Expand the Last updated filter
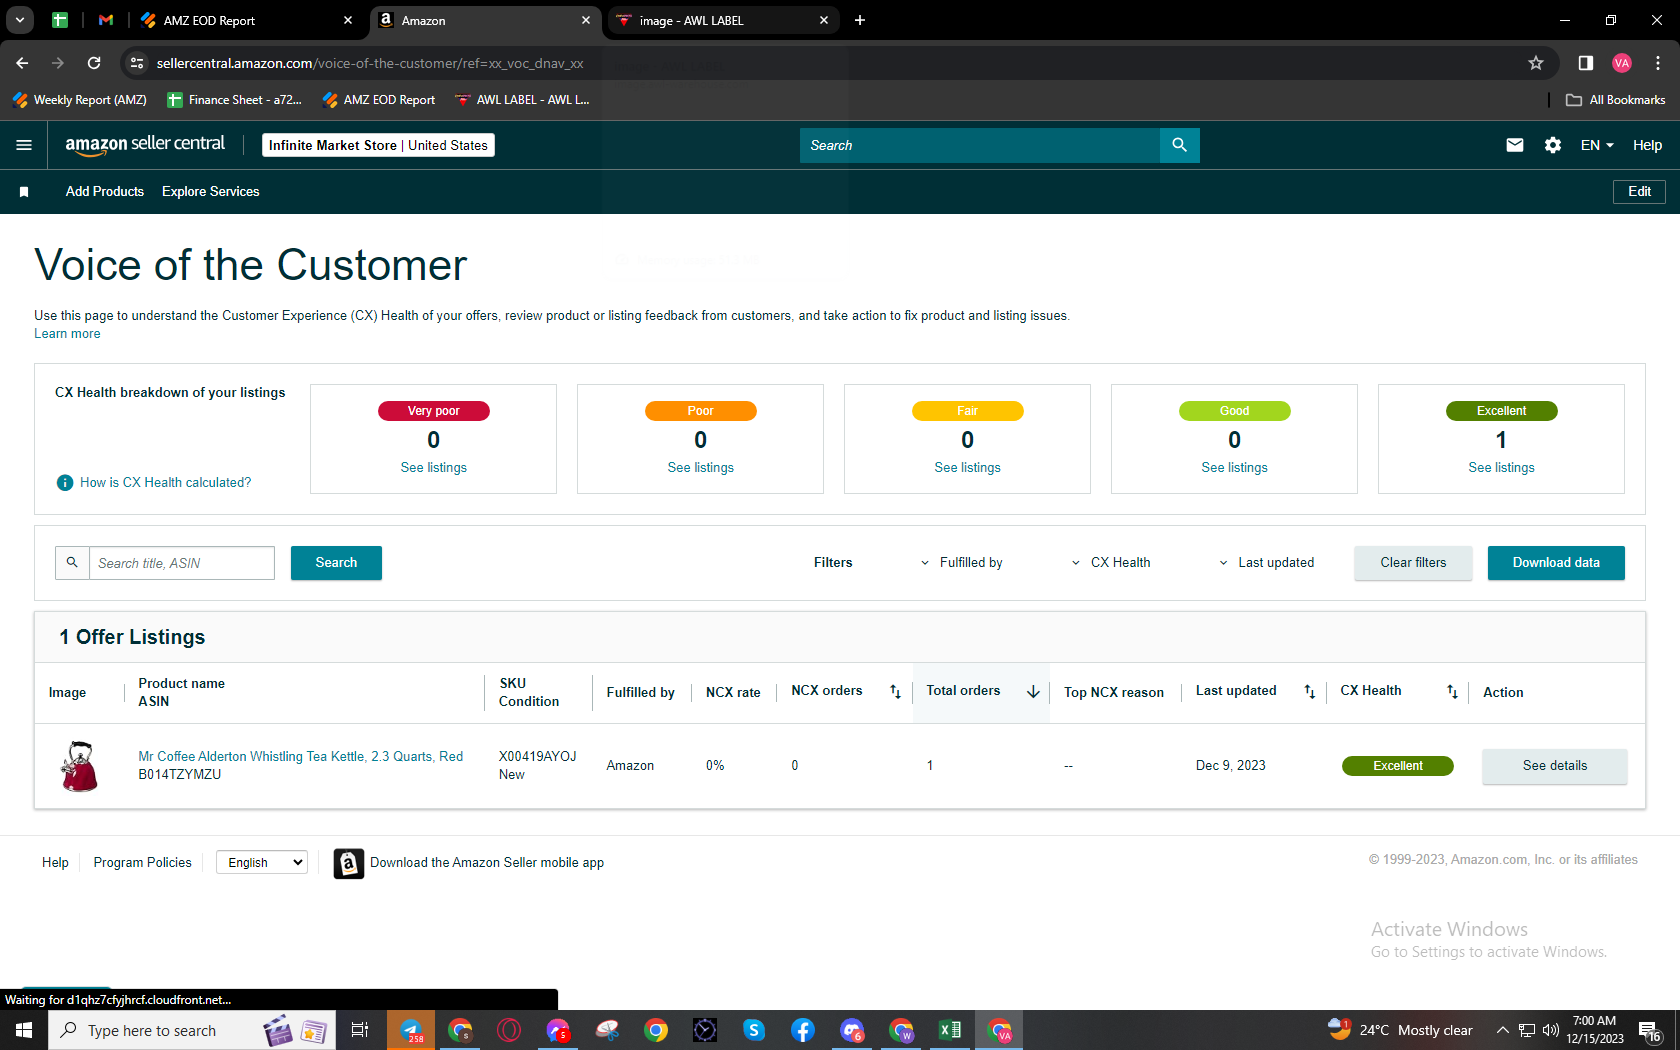The image size is (1680, 1050). (x=1266, y=563)
